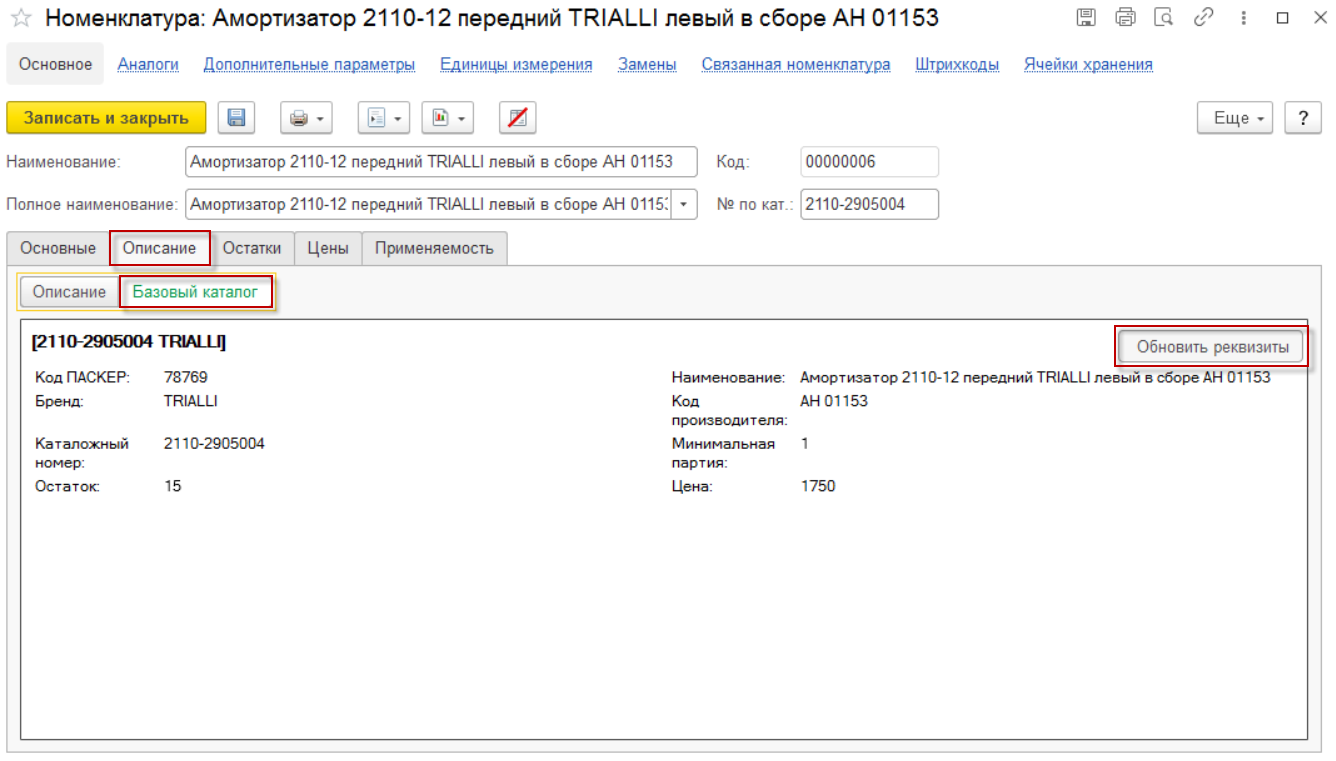Open the vertical three-dots menu

(1242, 17)
